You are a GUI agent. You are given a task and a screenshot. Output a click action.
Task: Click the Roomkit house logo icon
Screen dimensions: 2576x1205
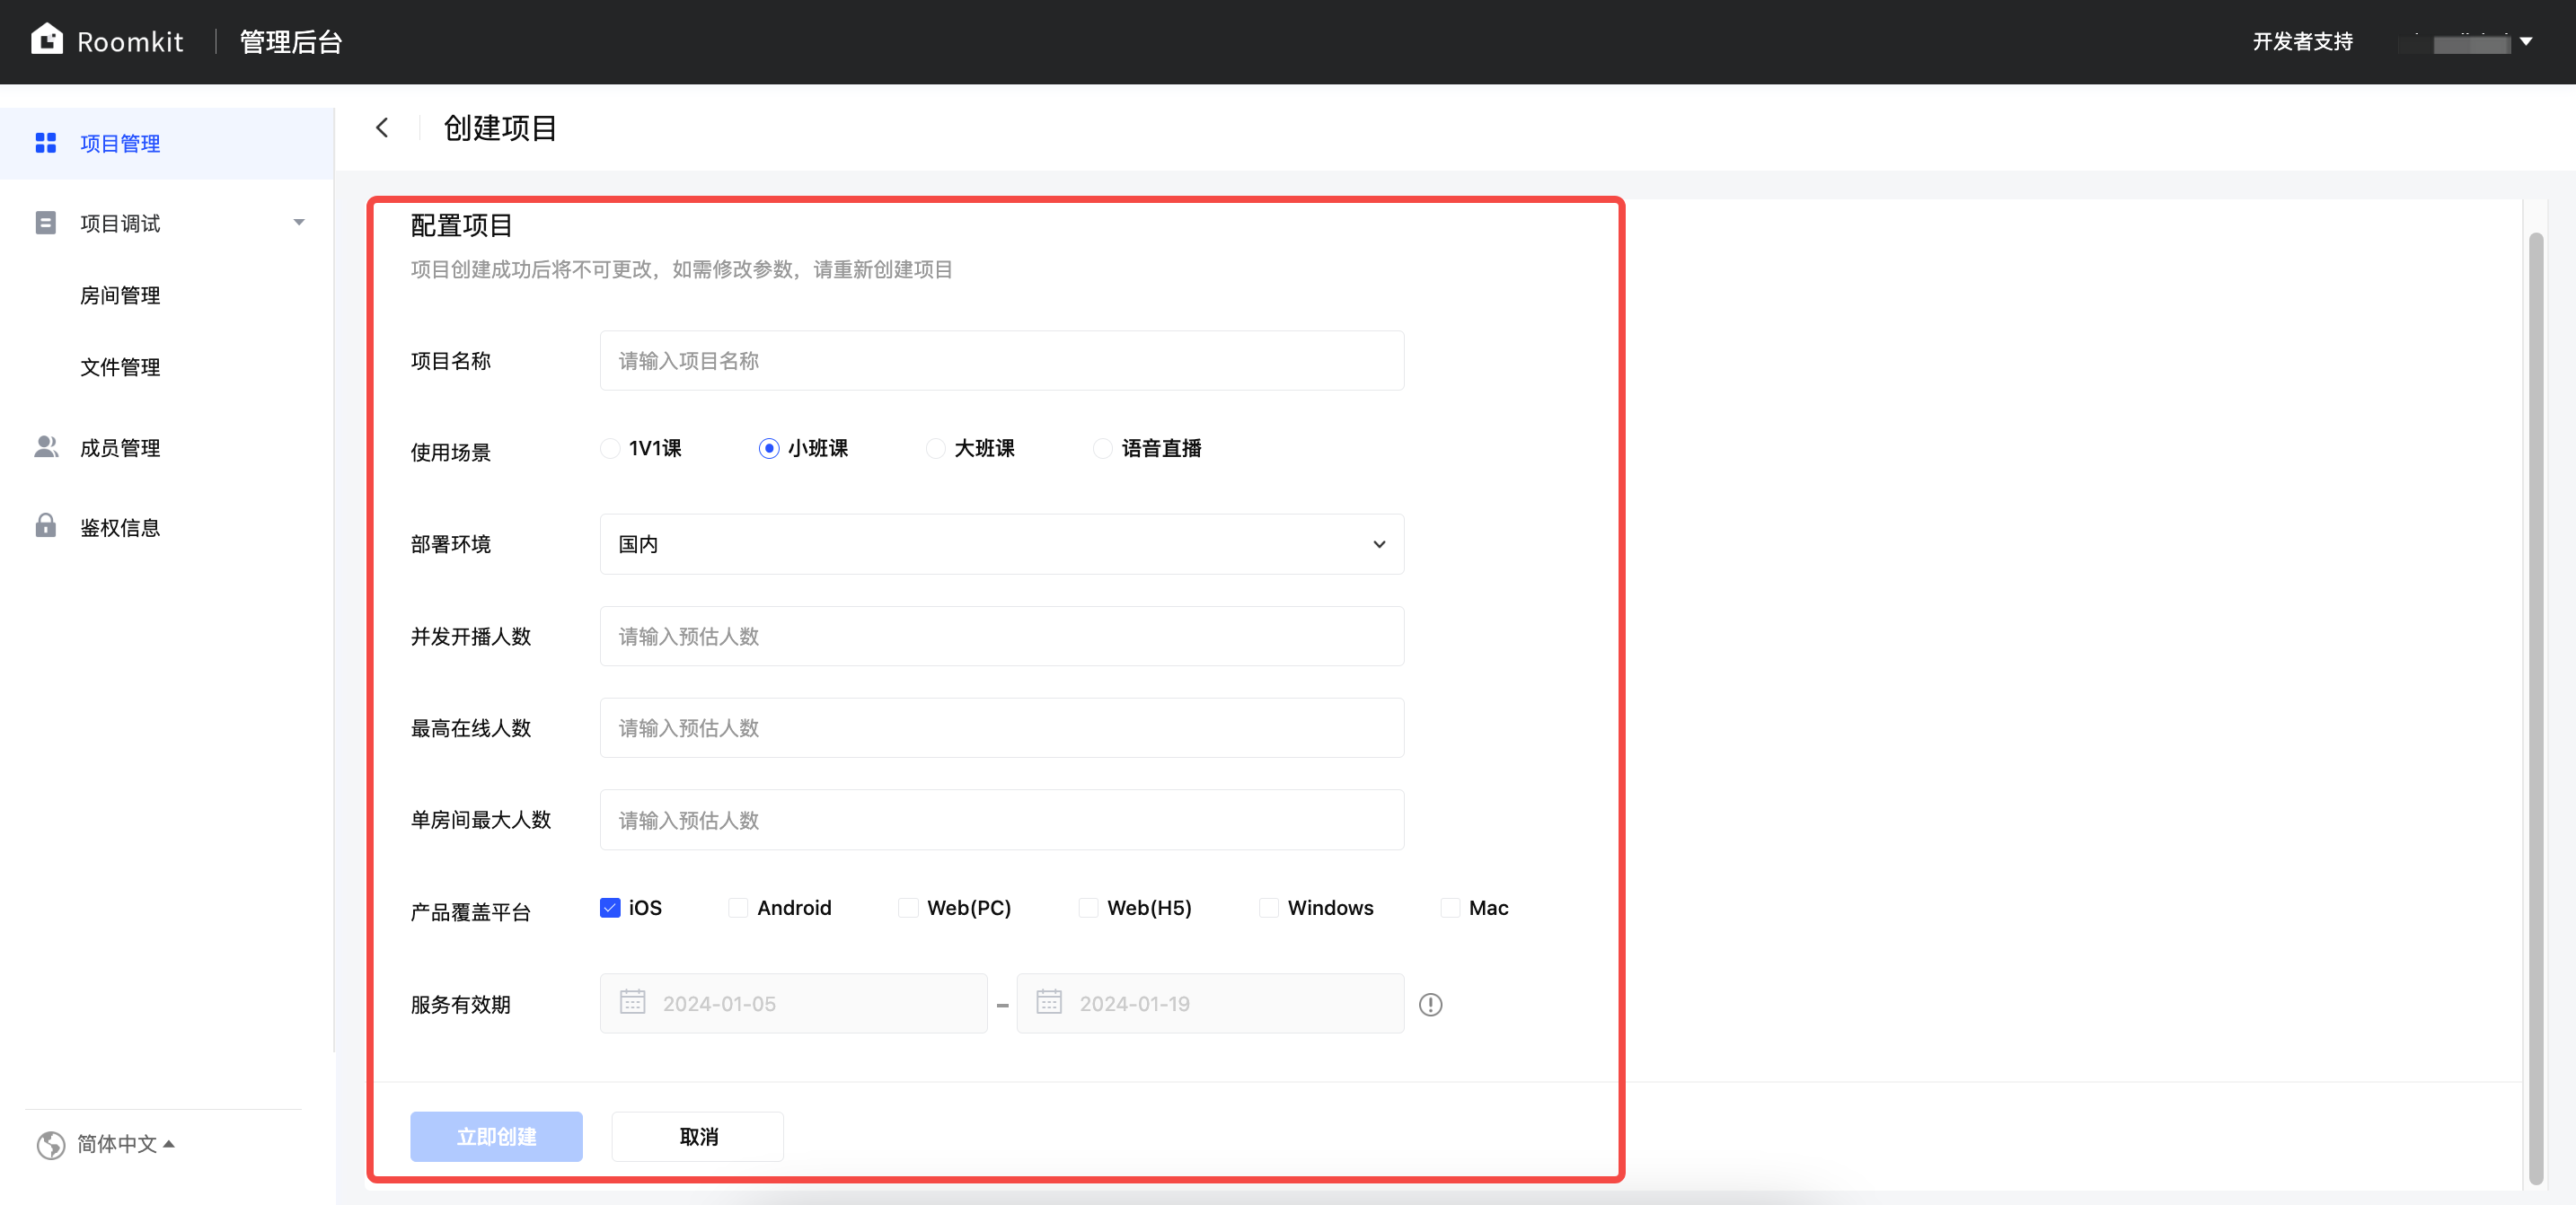click(47, 40)
